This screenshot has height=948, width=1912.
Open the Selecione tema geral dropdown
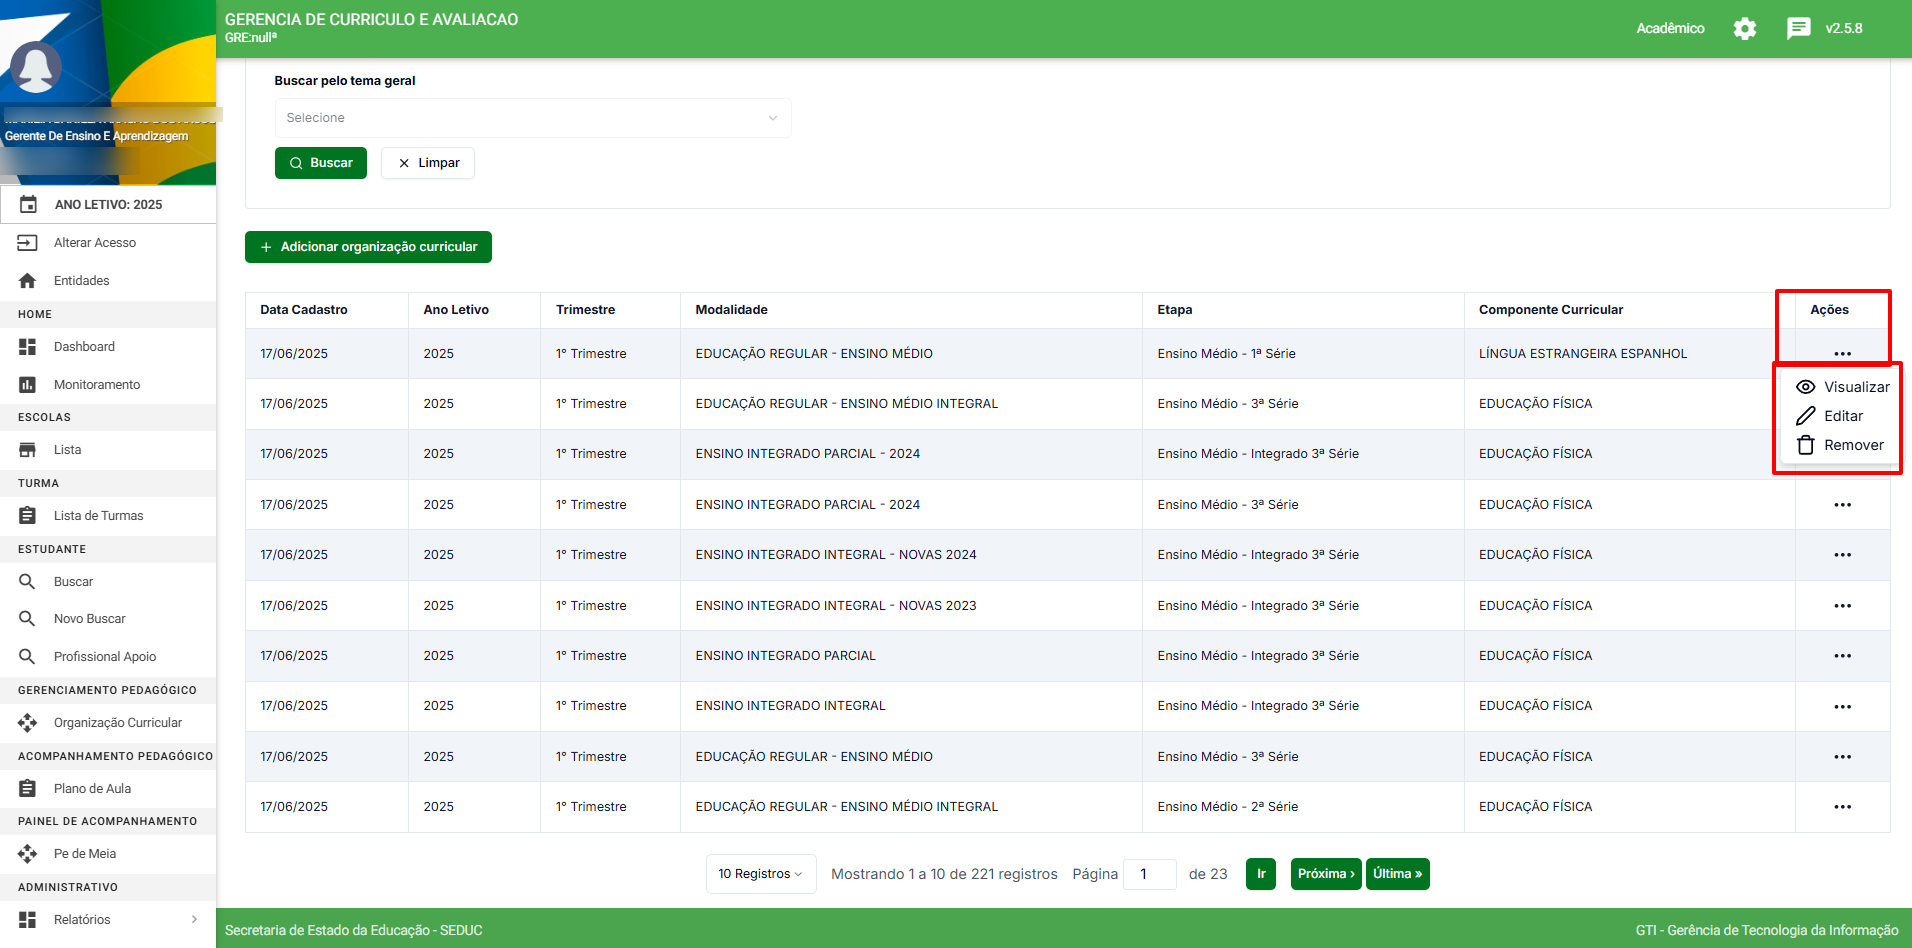pyautogui.click(x=532, y=118)
